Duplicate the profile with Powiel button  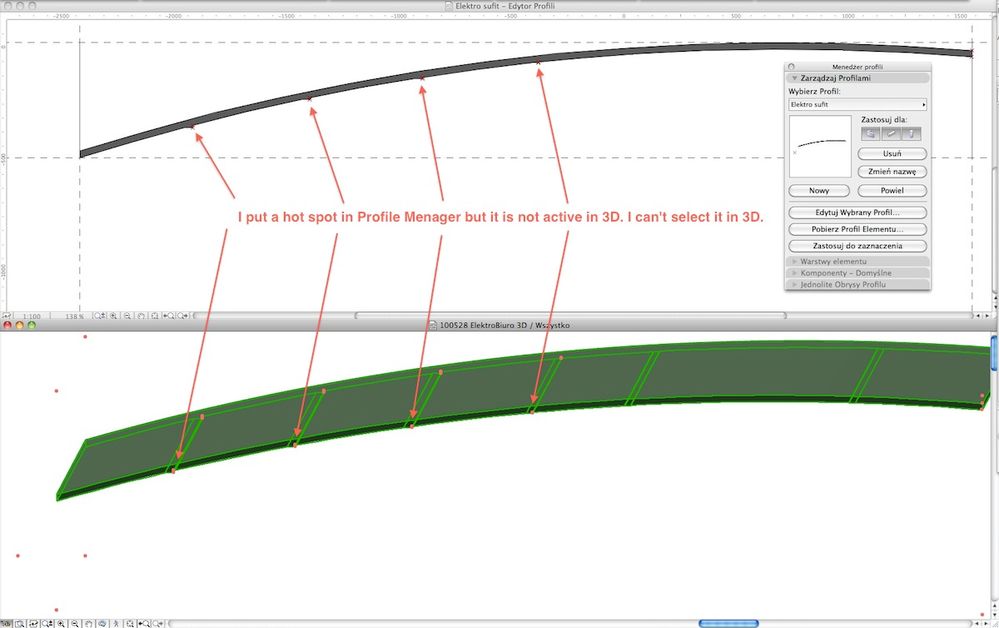[892, 190]
